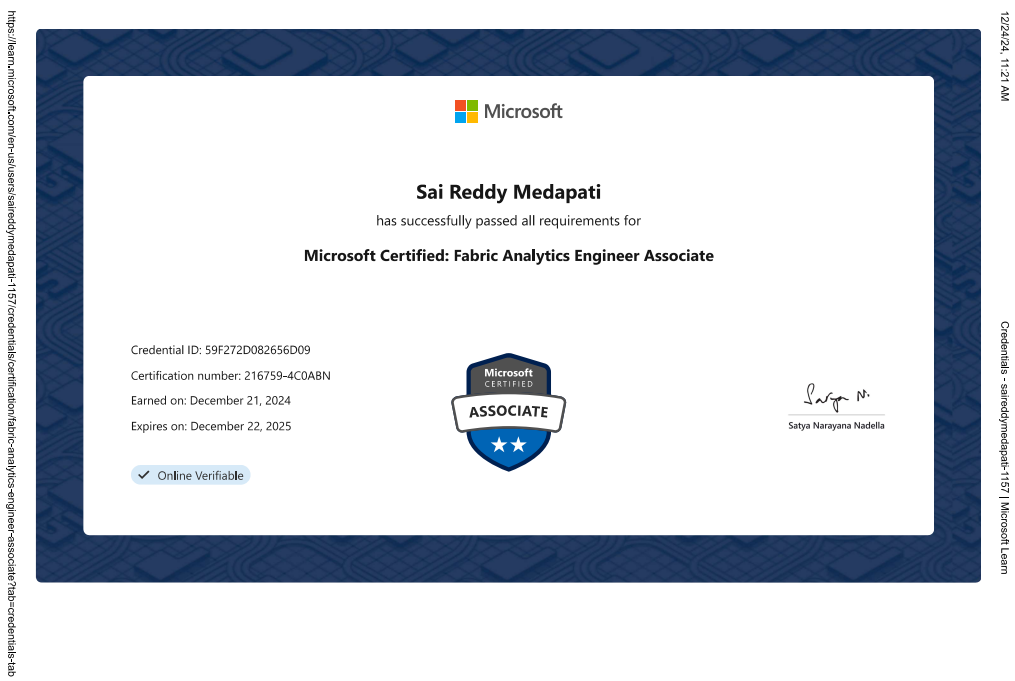Click the Microsoft Certified Associate badge
The width and height of the screenshot is (1015, 681).
(508, 412)
